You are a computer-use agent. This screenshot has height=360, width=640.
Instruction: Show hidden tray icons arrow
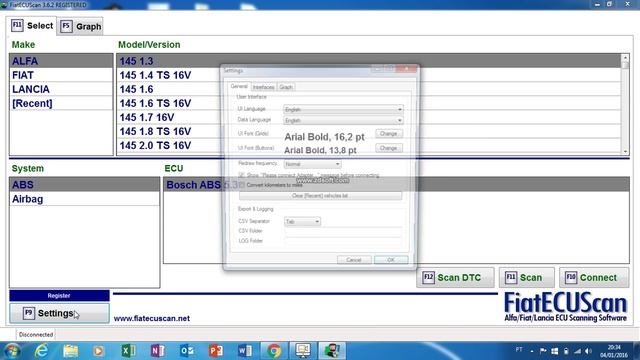click(532, 351)
